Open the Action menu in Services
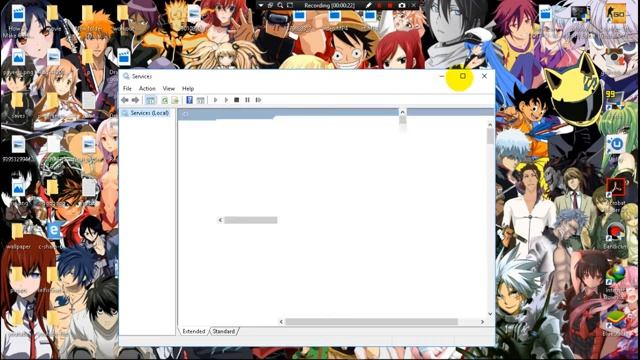Image resolution: width=640 pixels, height=360 pixels. [147, 89]
